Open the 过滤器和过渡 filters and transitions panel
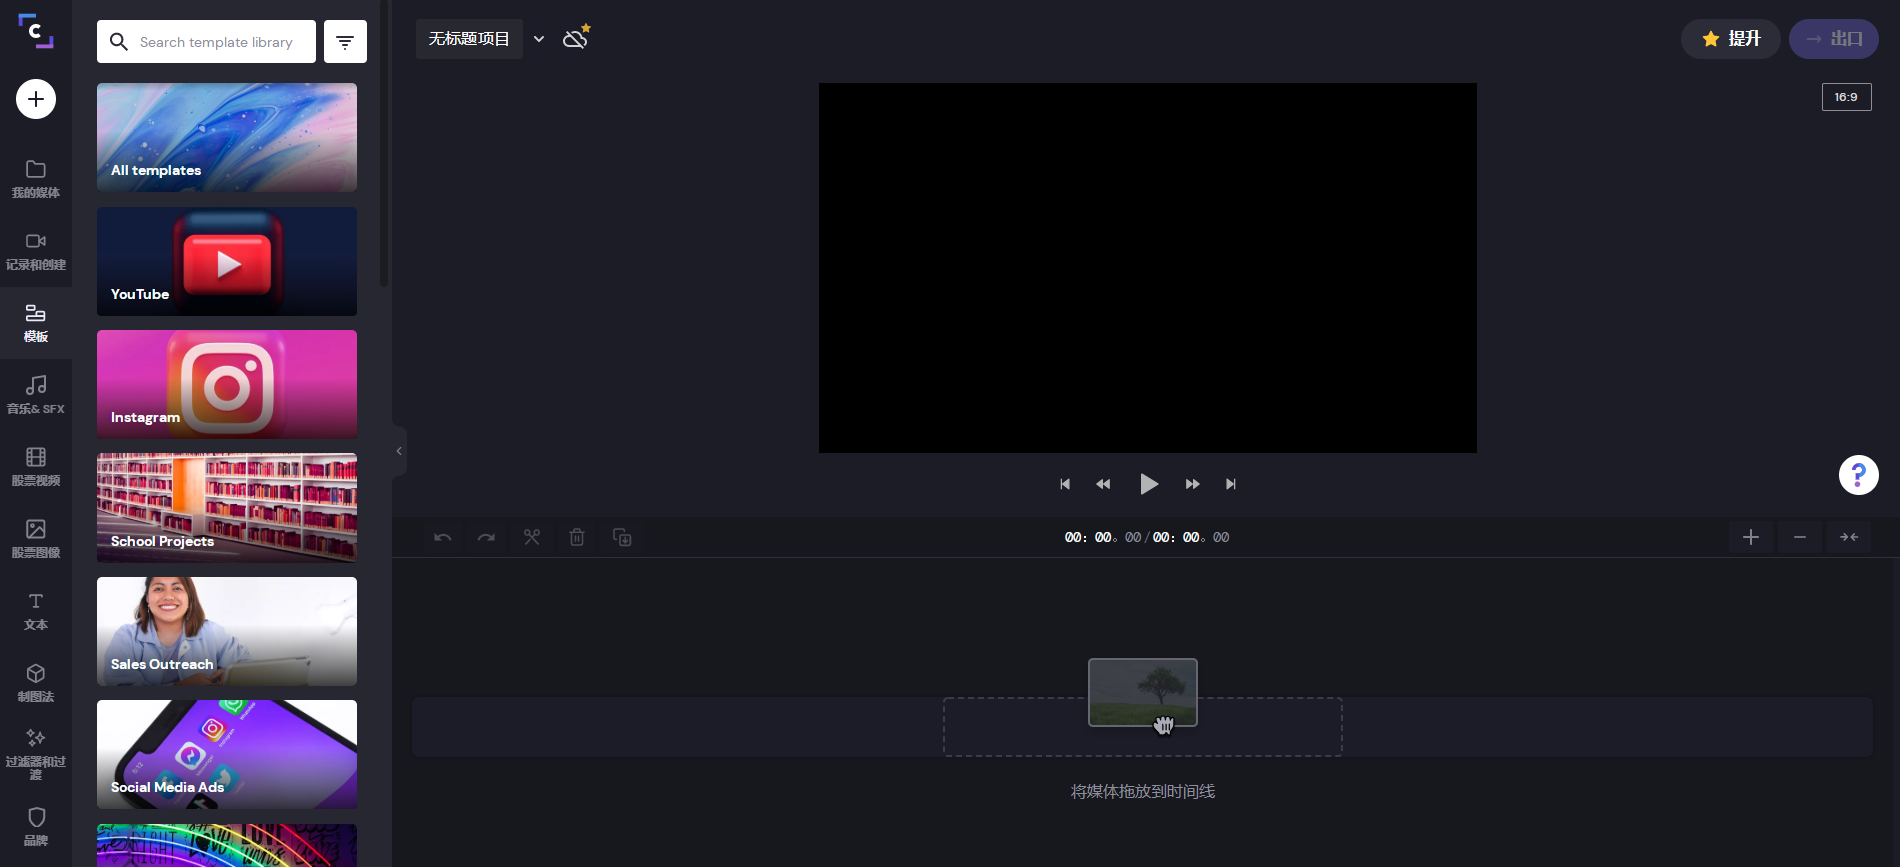This screenshot has height=867, width=1900. coord(36,755)
